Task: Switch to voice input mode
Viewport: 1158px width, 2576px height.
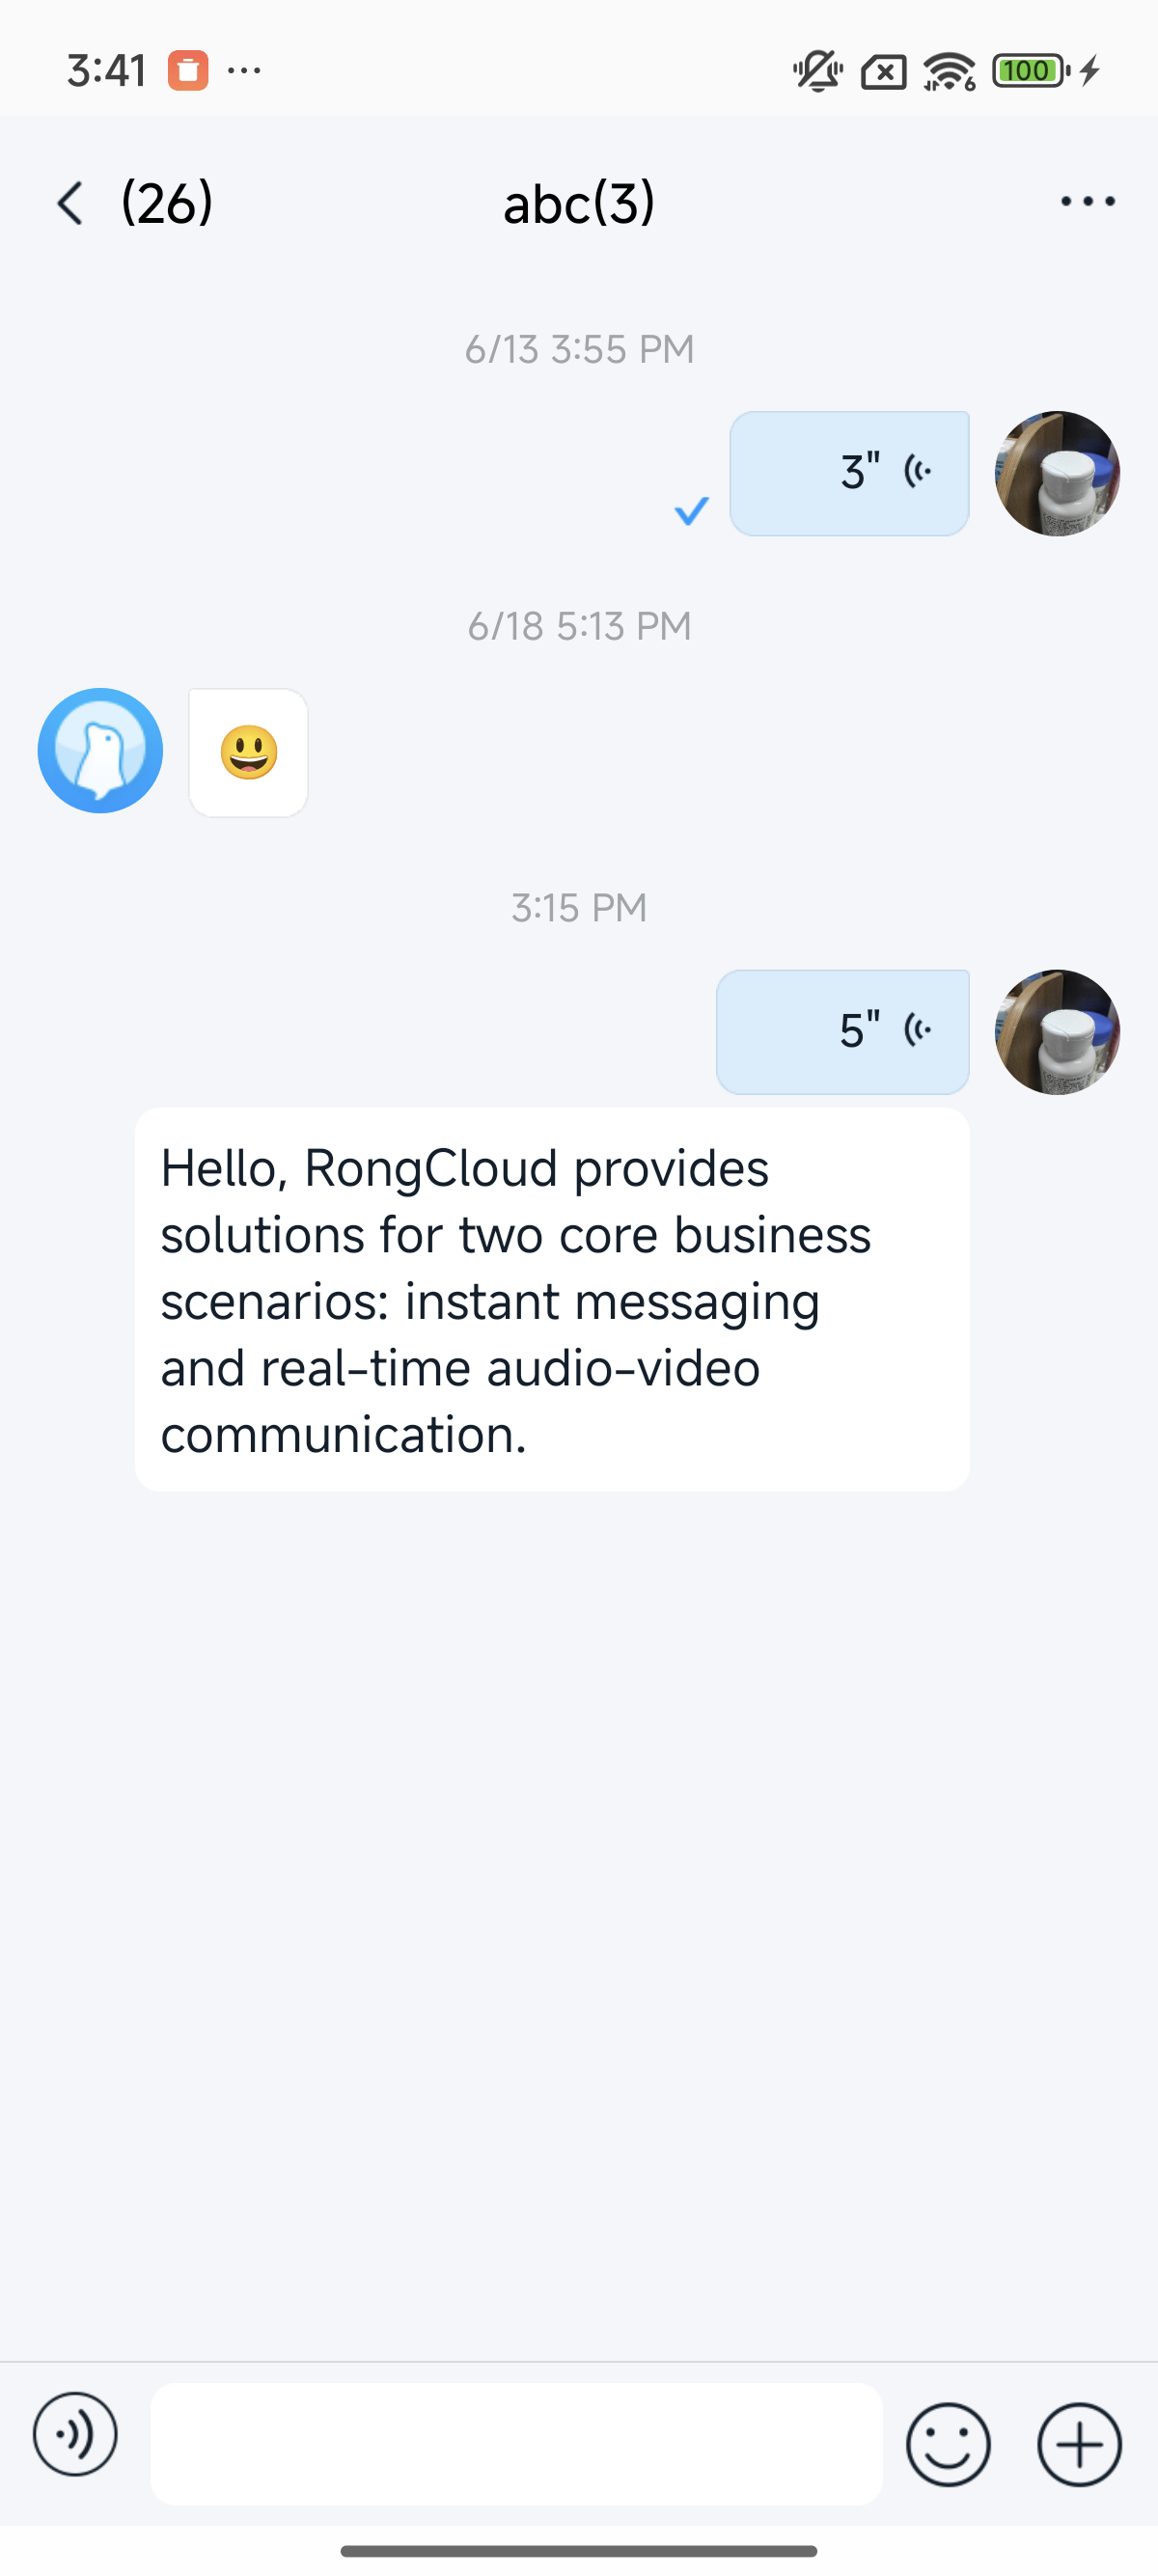Action: [x=75, y=2435]
